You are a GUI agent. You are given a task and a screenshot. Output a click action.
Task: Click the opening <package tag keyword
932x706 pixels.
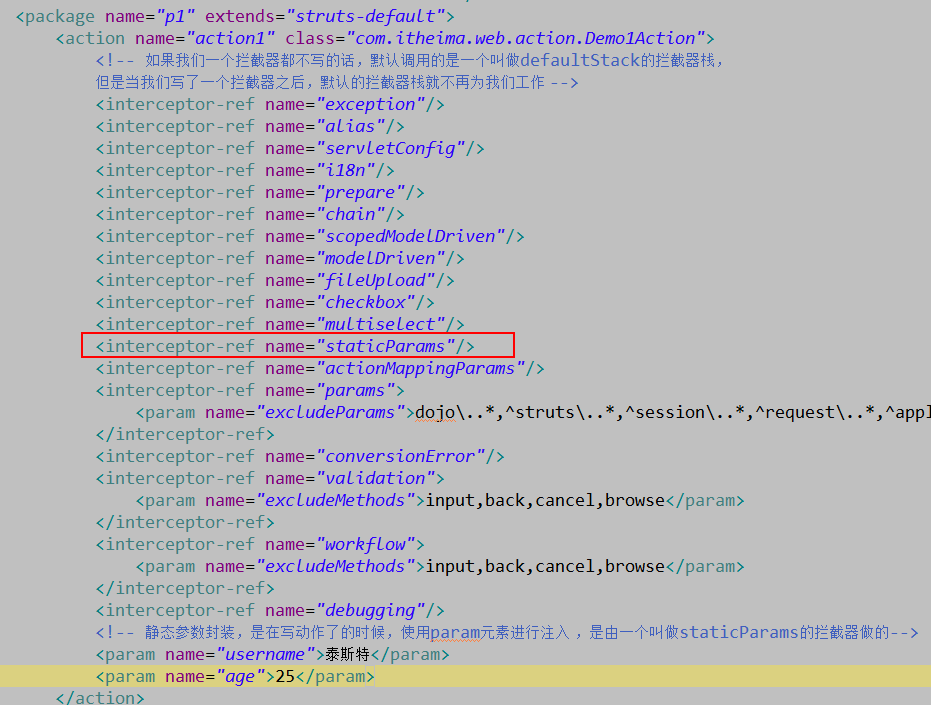[55, 17]
